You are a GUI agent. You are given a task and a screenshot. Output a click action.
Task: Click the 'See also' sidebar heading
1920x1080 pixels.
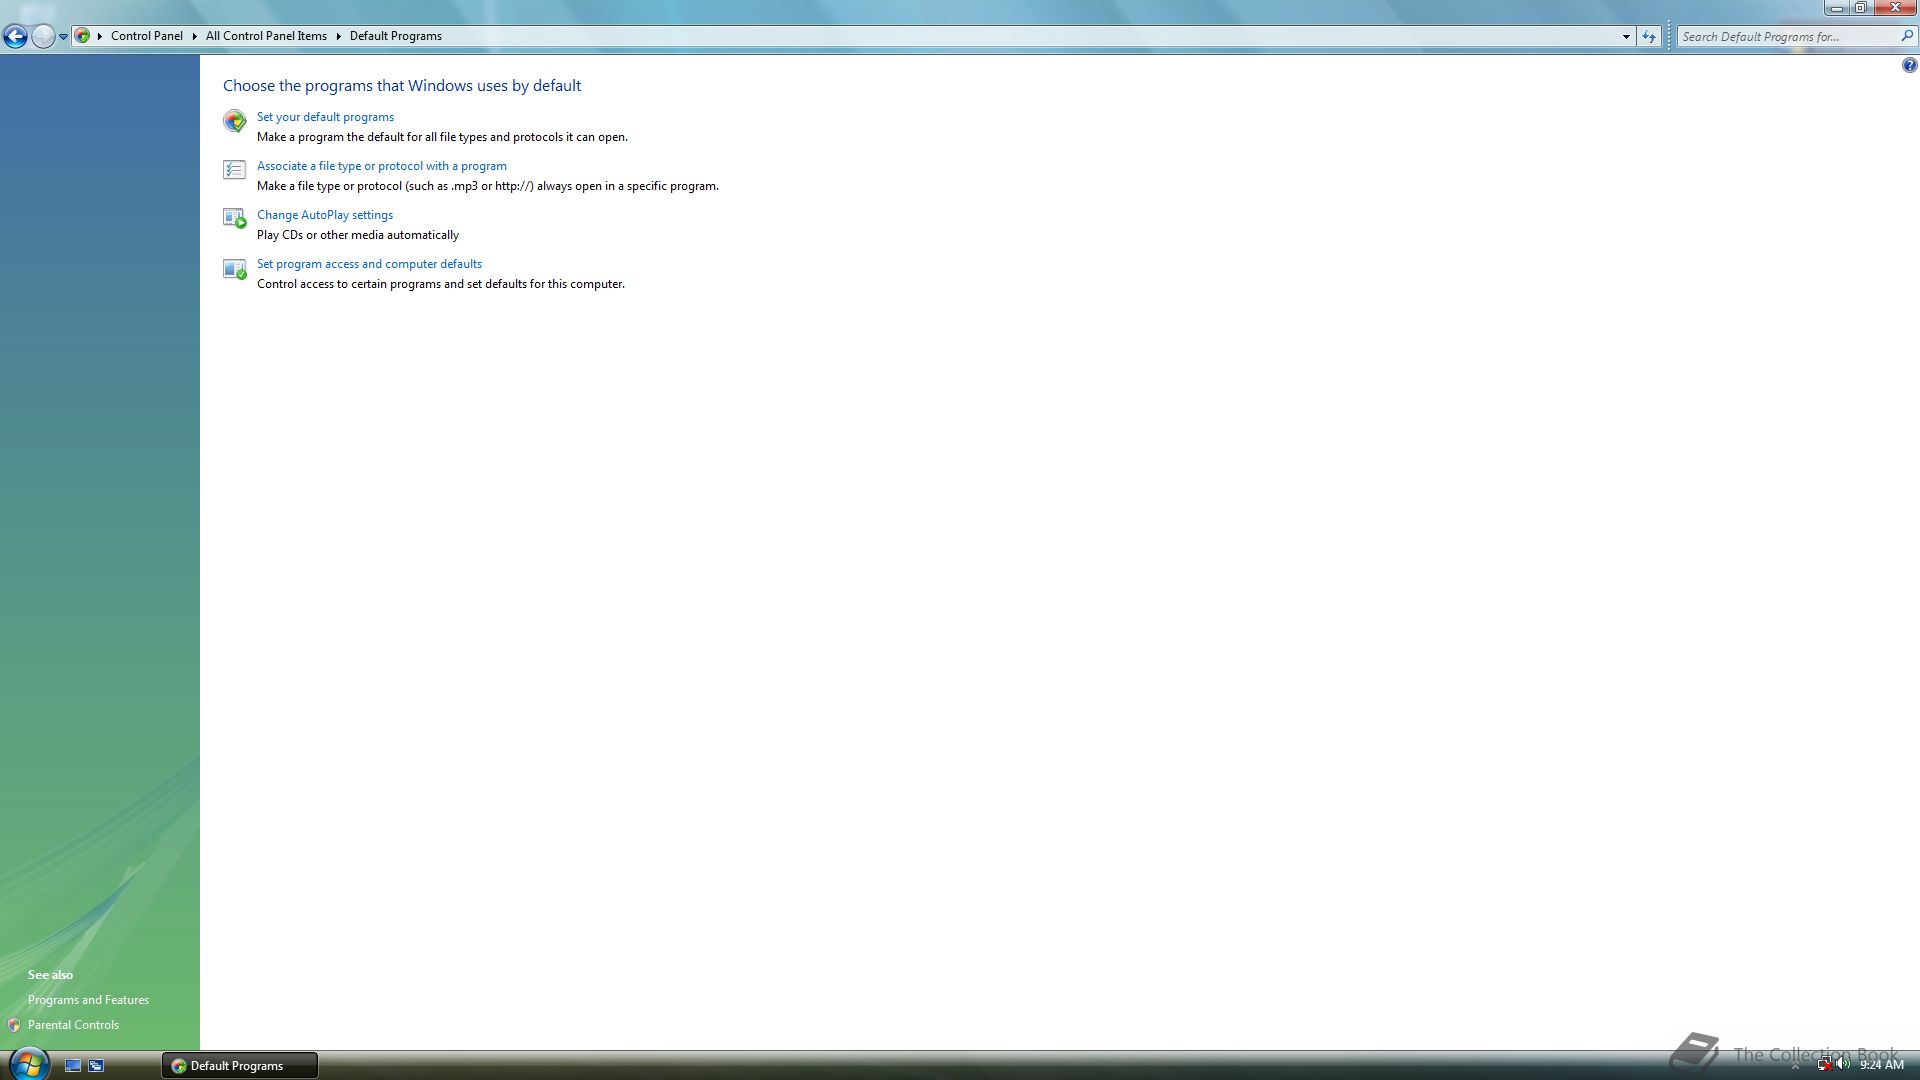[50, 975]
